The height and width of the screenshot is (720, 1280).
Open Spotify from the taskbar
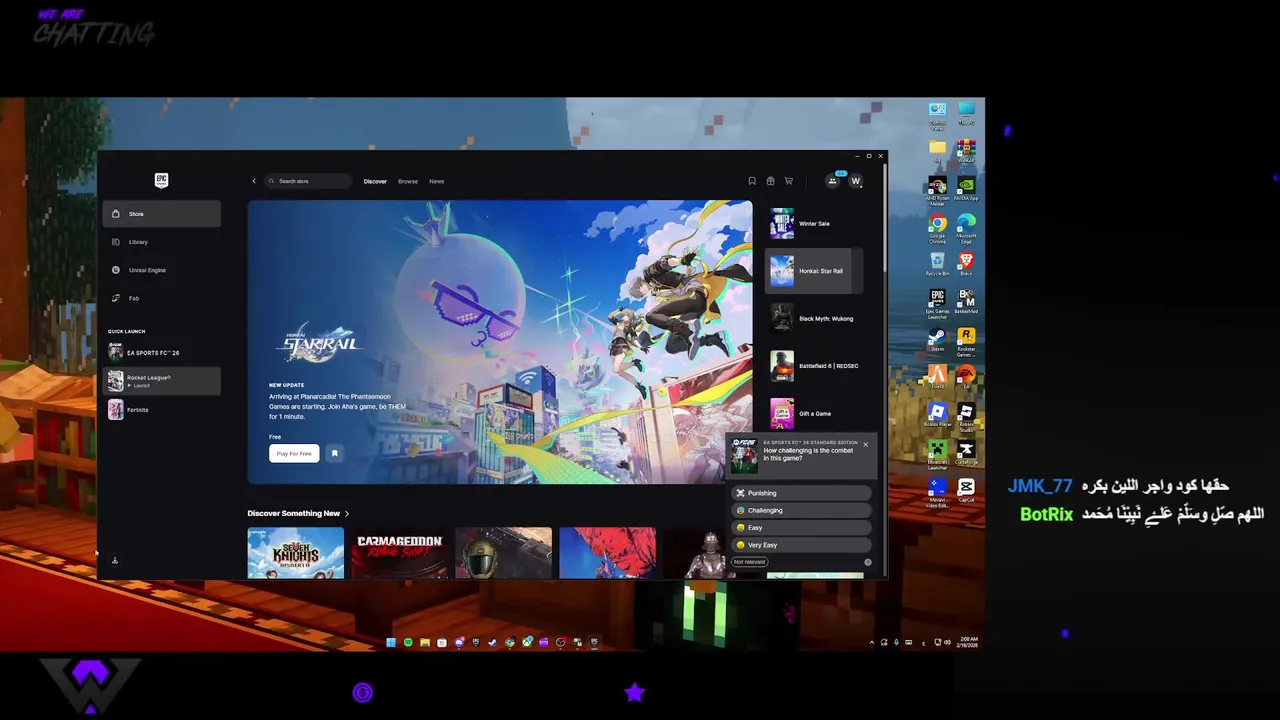pyautogui.click(x=408, y=642)
